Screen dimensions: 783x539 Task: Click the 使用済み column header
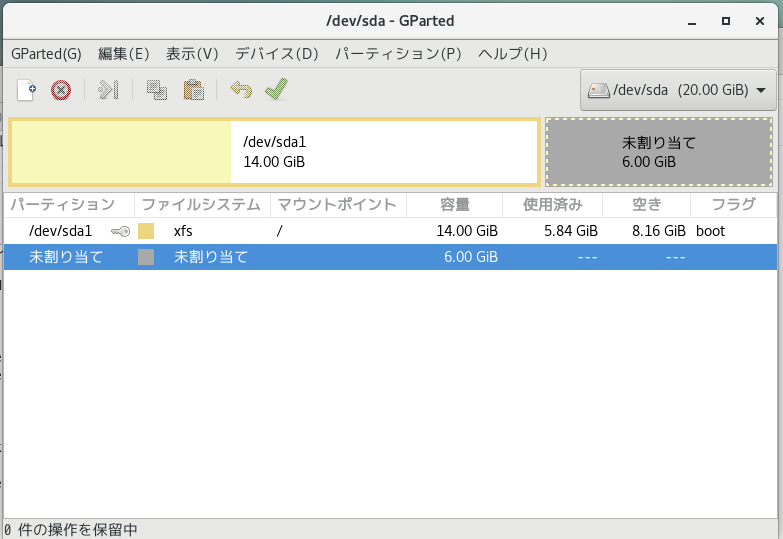pyautogui.click(x=552, y=204)
